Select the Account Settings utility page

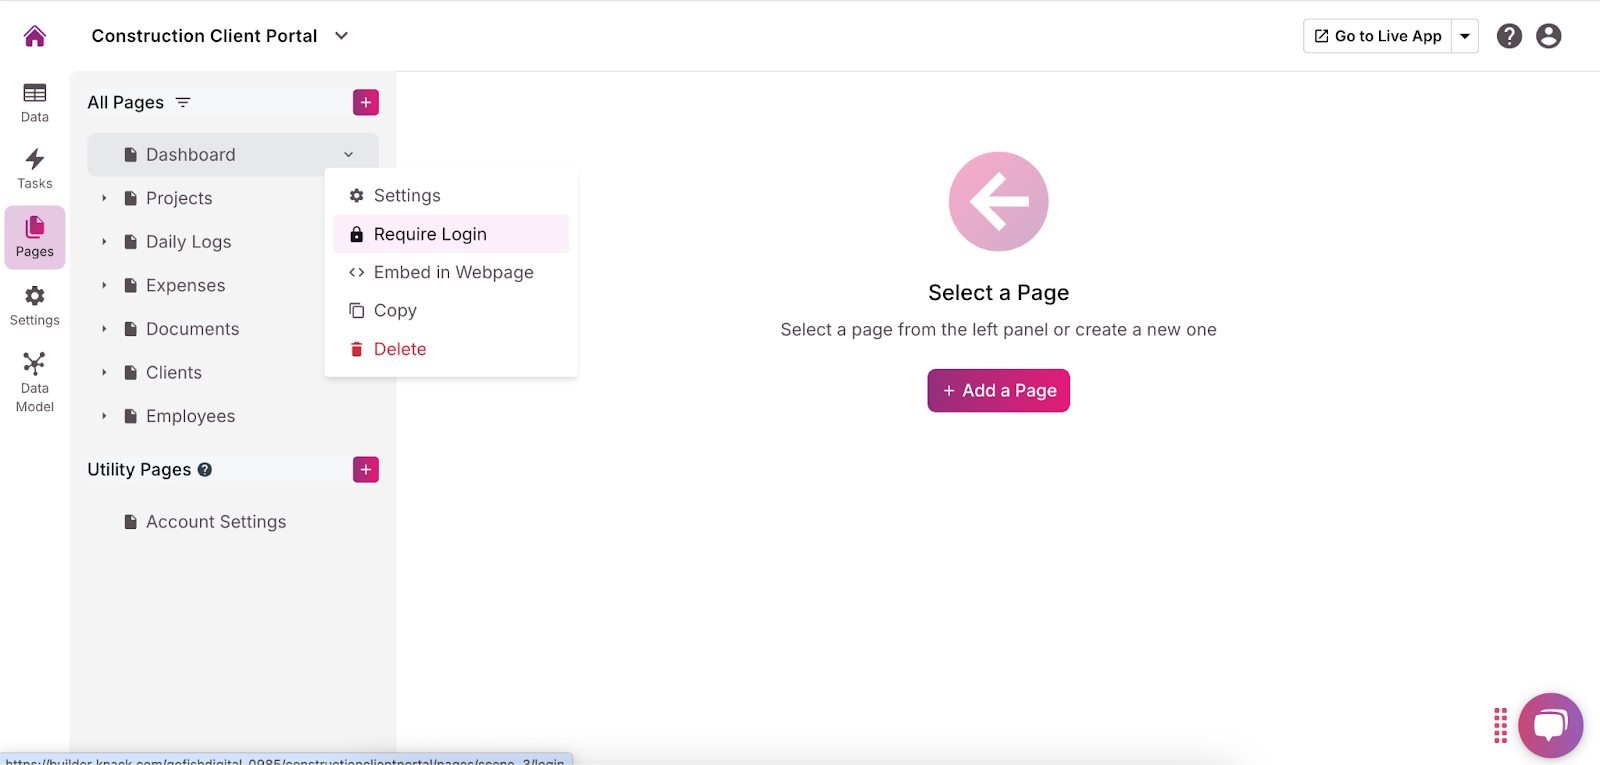click(x=215, y=522)
